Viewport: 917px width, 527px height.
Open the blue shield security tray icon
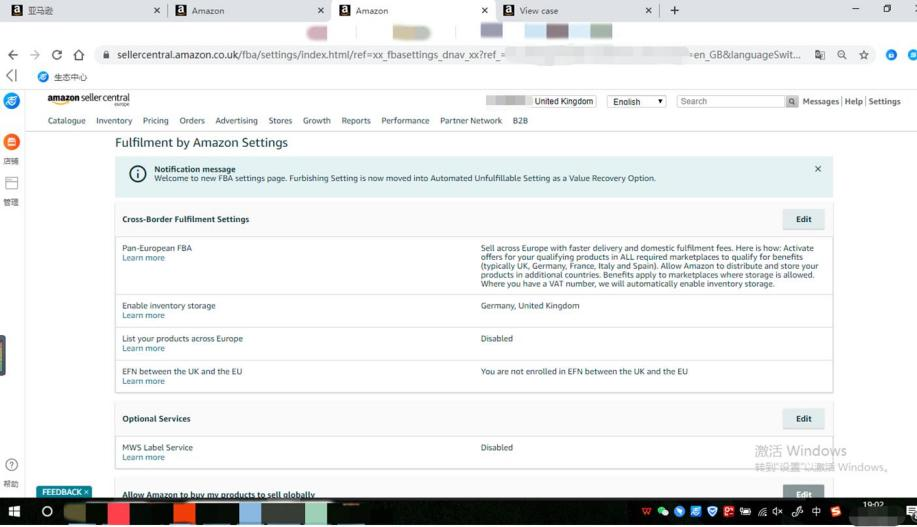pyautogui.click(x=712, y=512)
